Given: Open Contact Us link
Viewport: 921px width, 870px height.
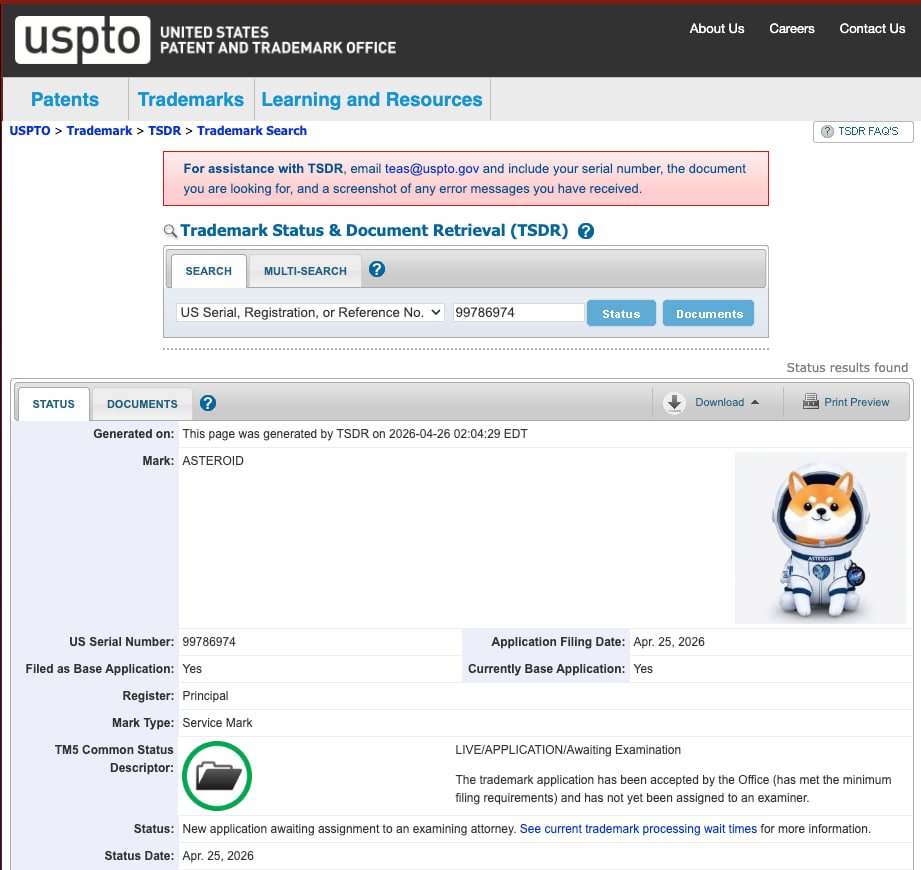Looking at the screenshot, I should [x=872, y=29].
